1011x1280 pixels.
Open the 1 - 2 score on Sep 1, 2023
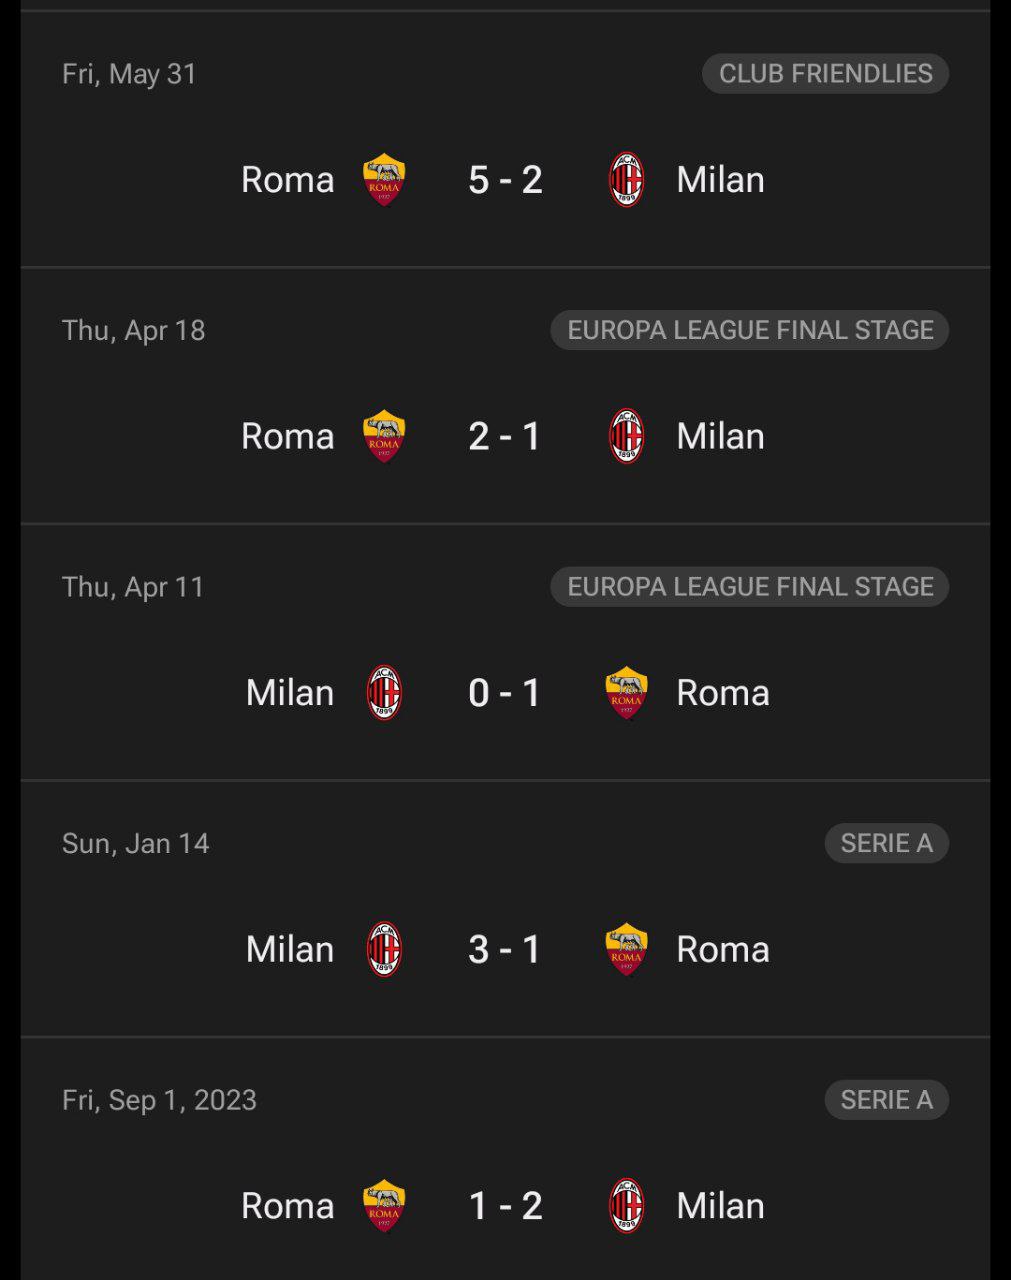[505, 1206]
